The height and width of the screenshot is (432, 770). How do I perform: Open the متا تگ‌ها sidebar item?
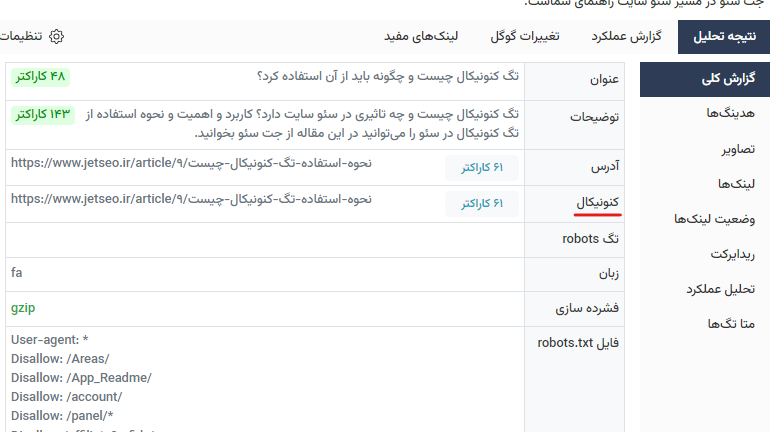(731, 324)
